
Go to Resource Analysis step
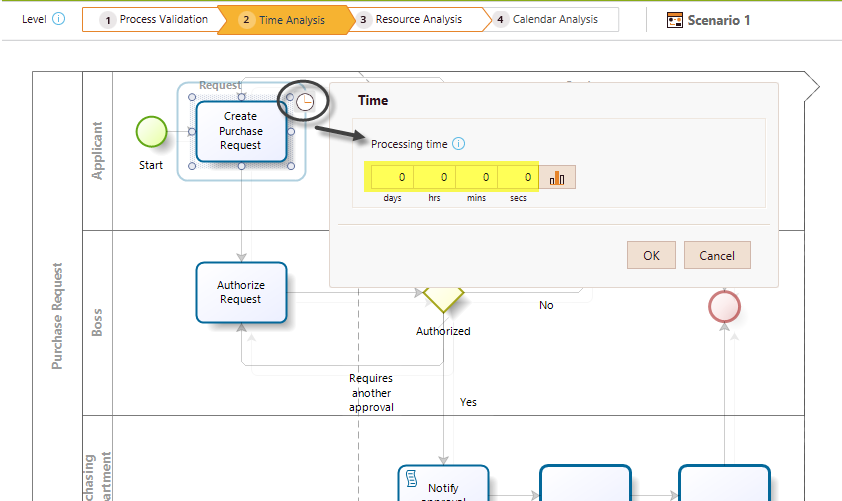point(418,19)
